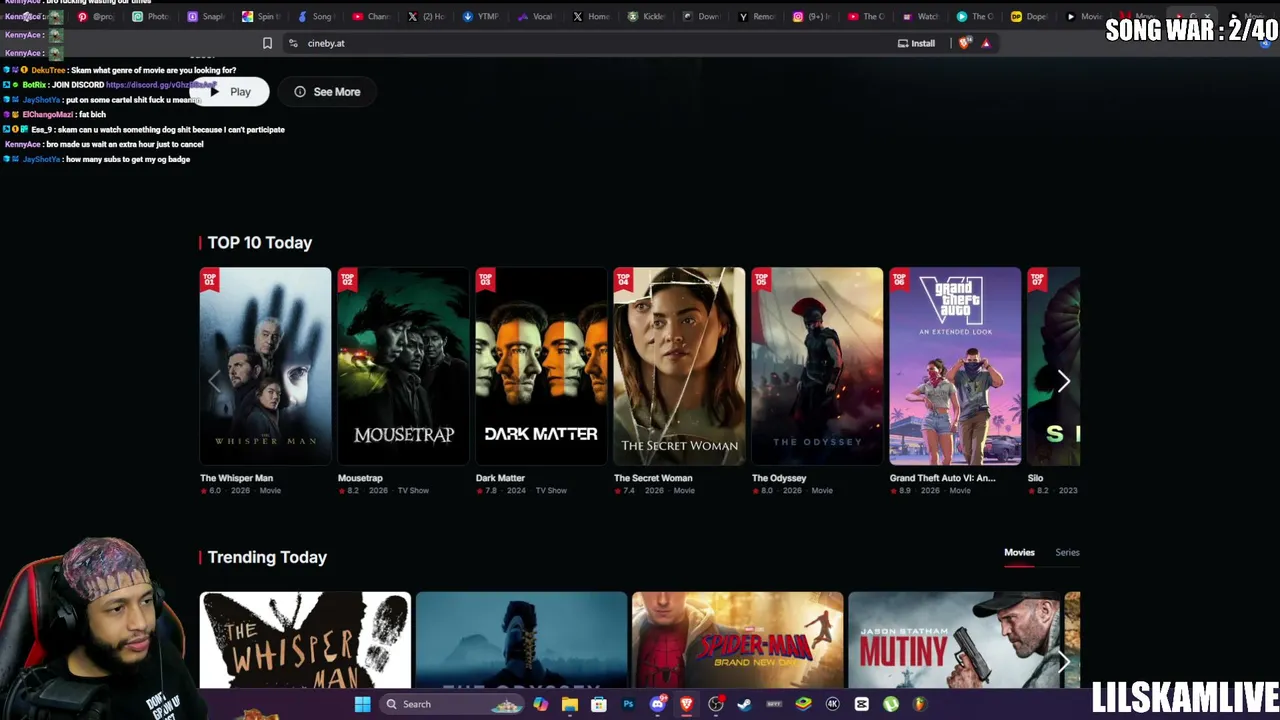Screen dimensions: 1280x720
Task: Select the Series tab in Trending Today
Action: (x=1067, y=552)
